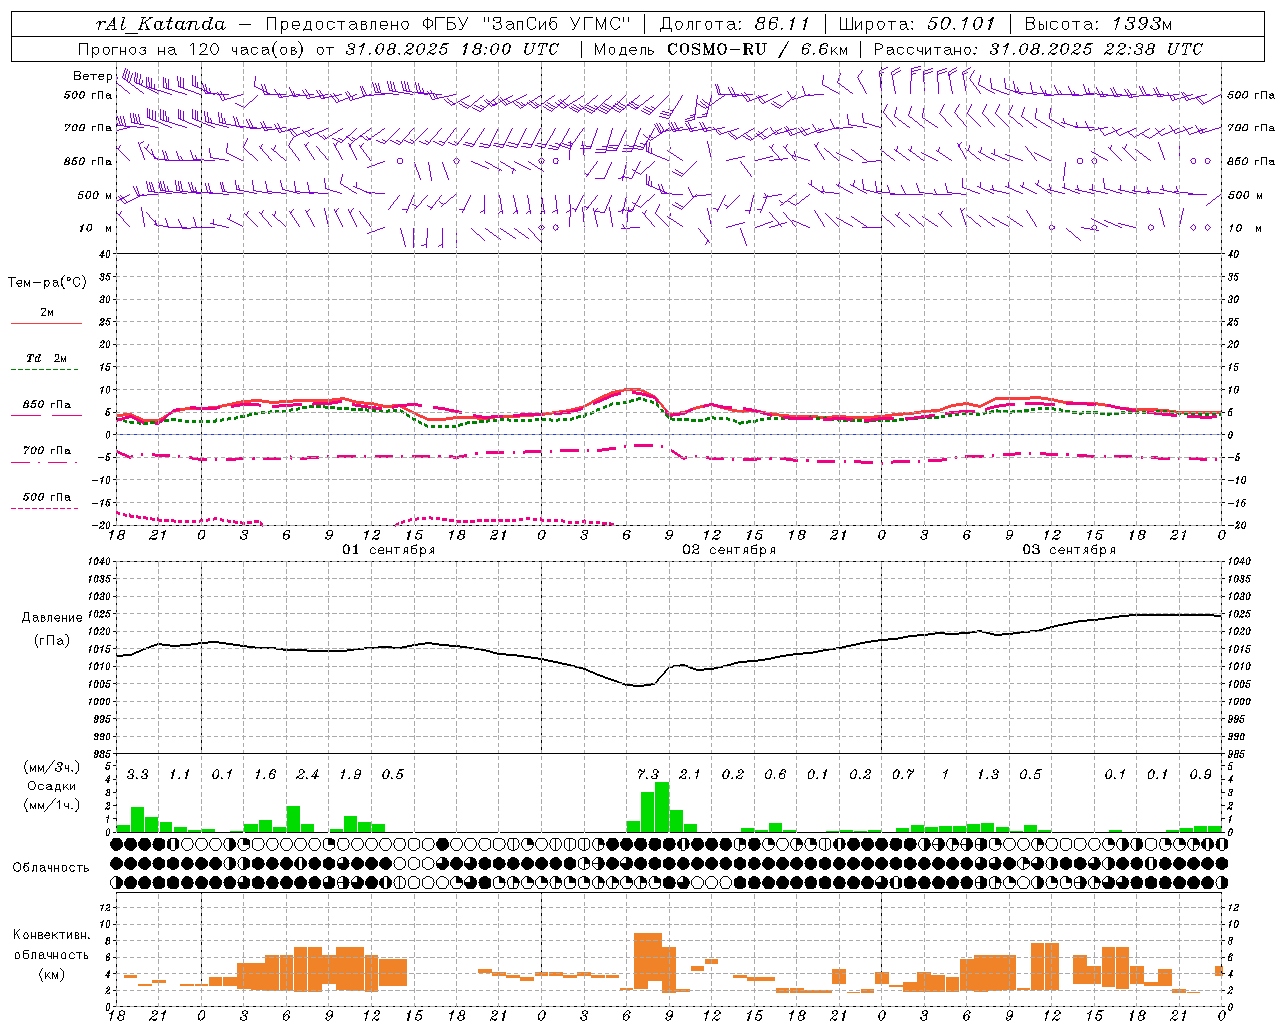Click the 3.3 precipitation total value
Image resolution: width=1280 pixels, height=1024 pixels.
(138, 774)
